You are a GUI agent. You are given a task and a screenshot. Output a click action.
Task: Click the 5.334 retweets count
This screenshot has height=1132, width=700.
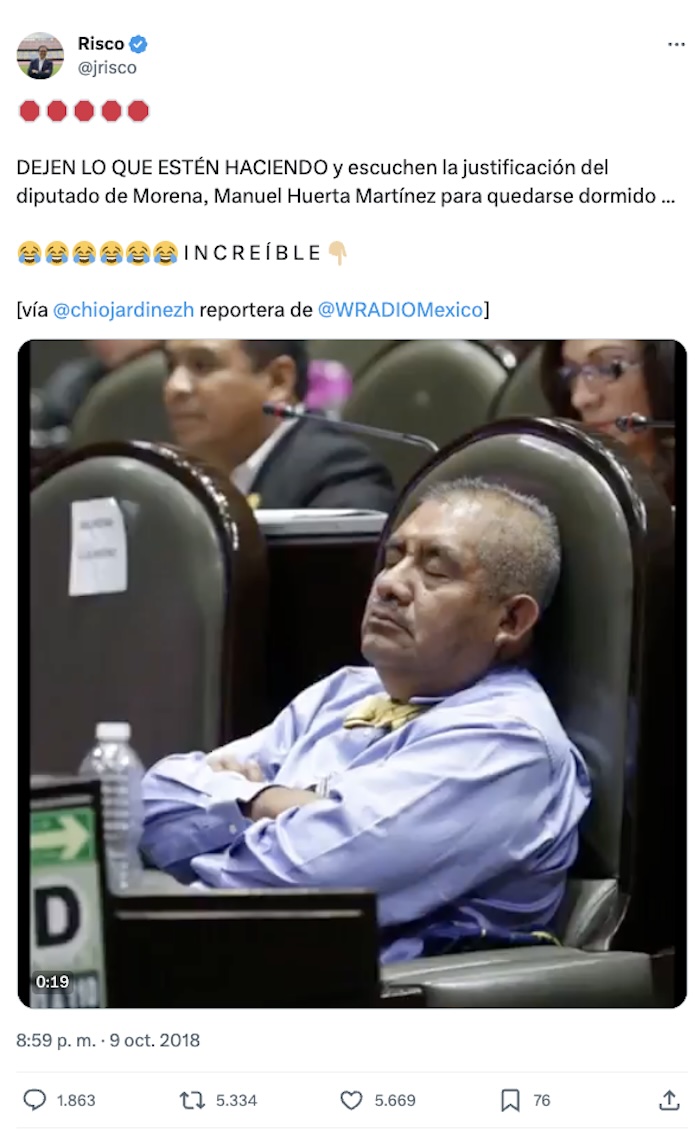point(236,1100)
